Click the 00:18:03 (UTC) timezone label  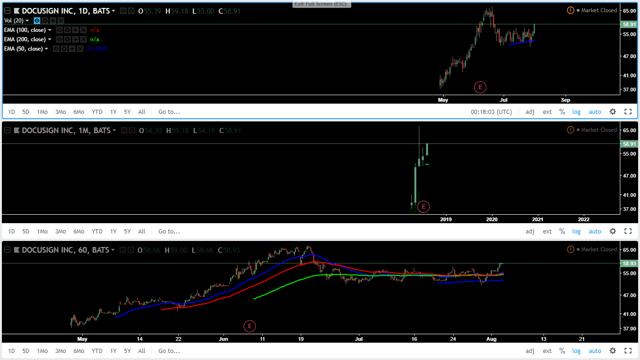491,112
